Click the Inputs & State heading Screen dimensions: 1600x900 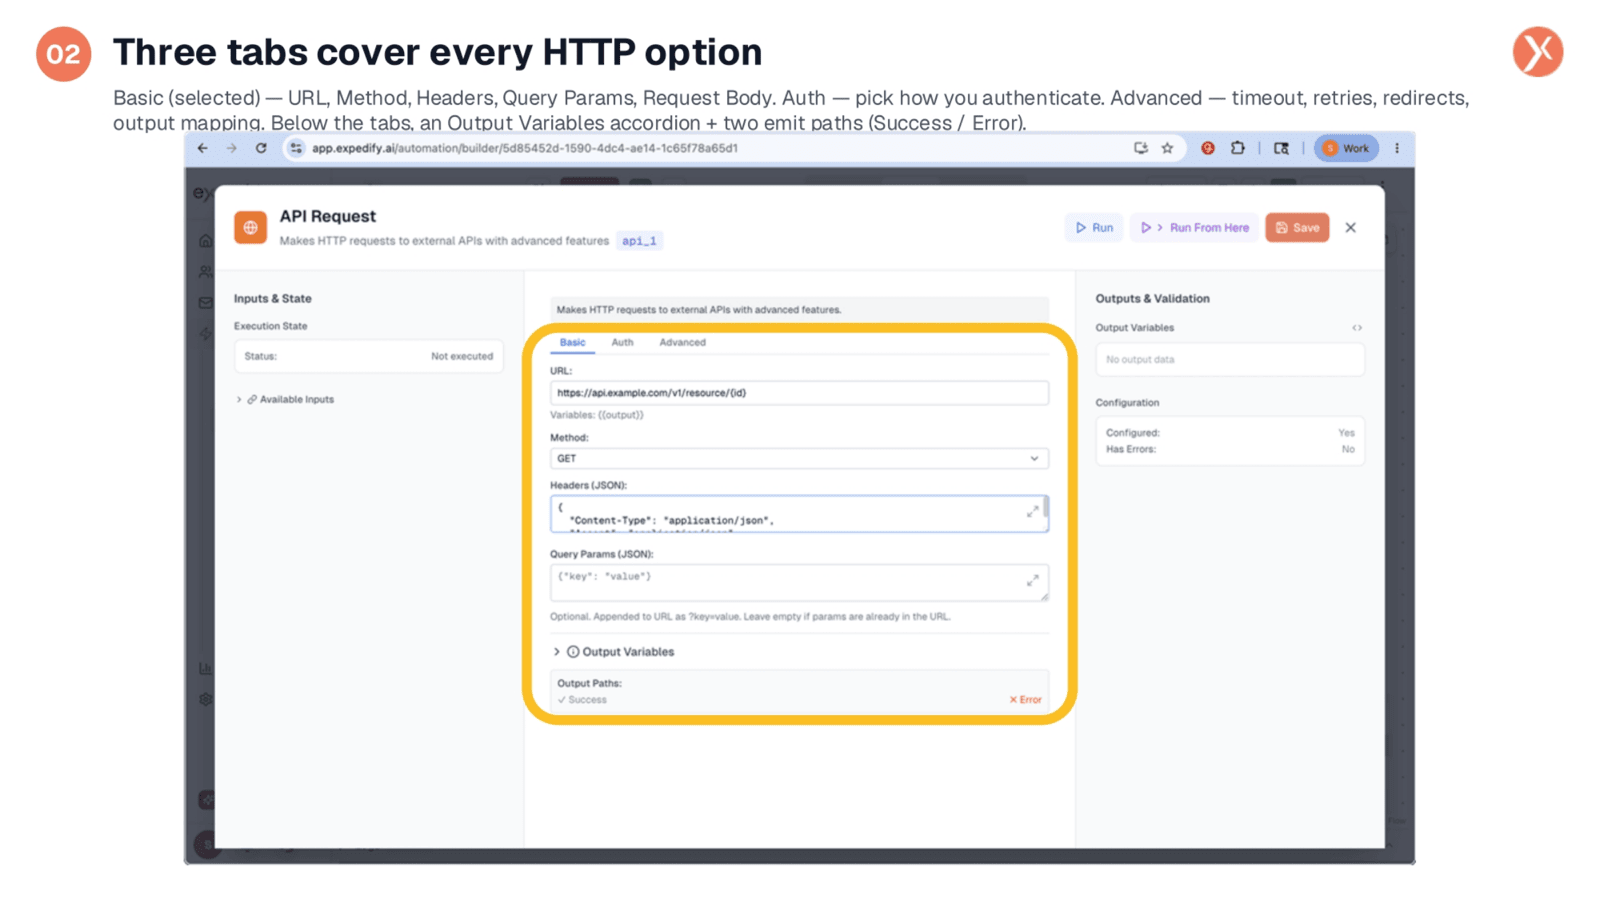(273, 299)
